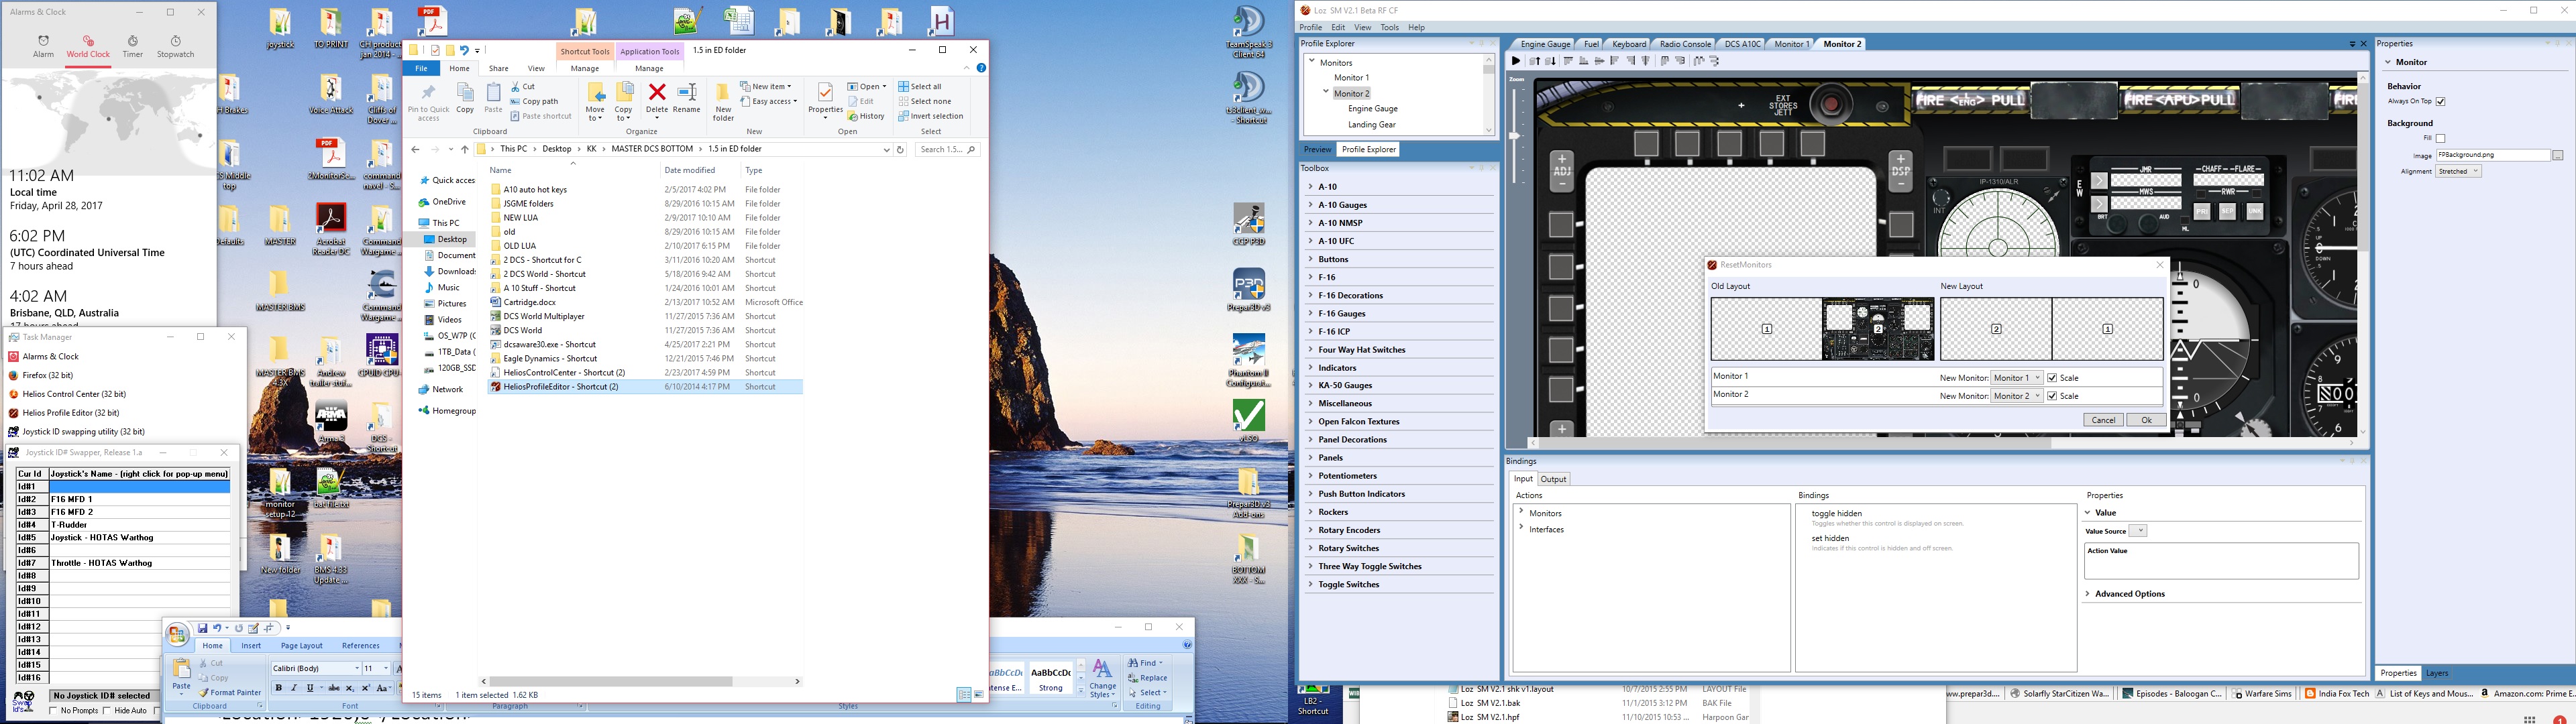Click the Word Change Styles icon
2576x724 pixels.
point(1103,668)
